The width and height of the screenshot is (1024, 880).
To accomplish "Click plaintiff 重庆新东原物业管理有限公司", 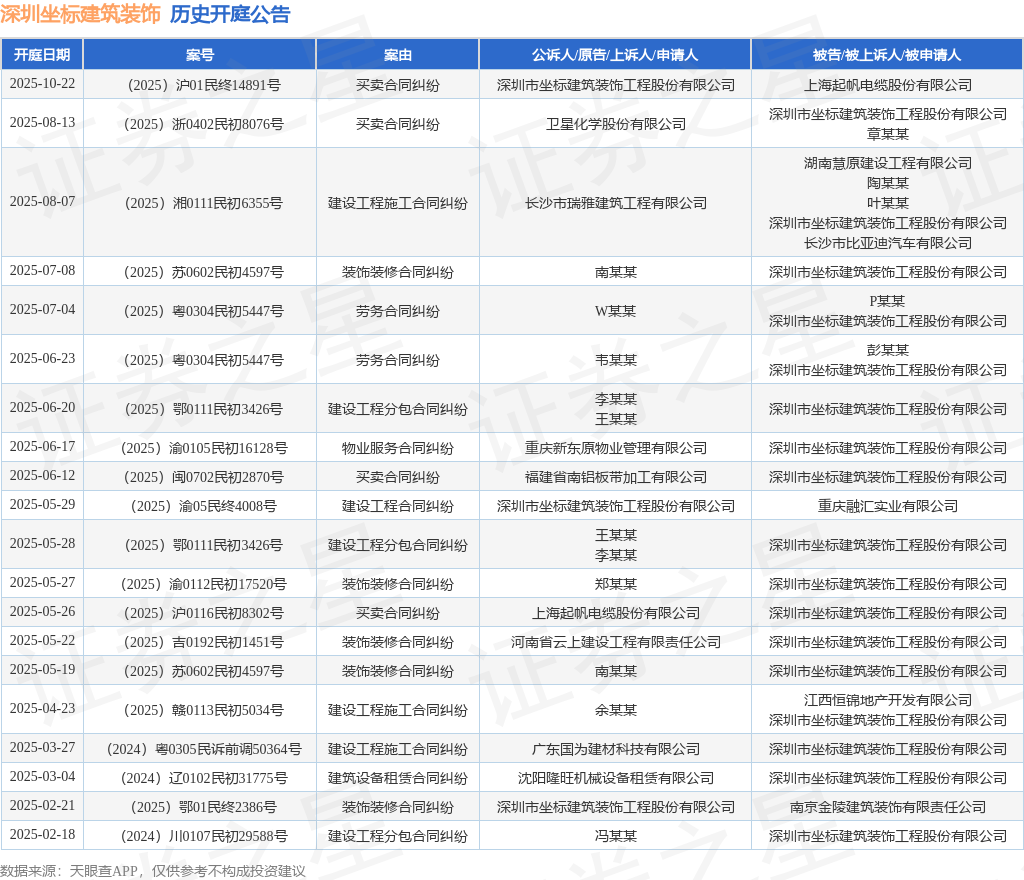I will pos(616,448).
